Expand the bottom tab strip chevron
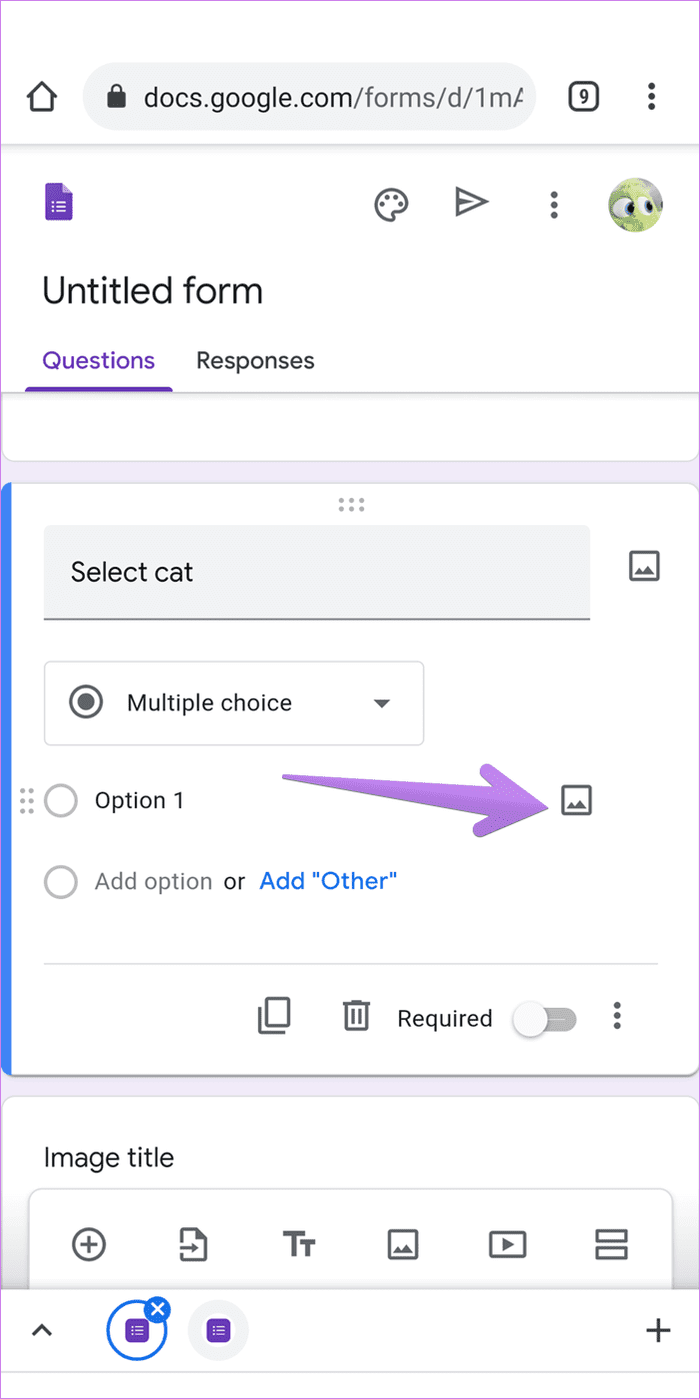 click(42, 1331)
